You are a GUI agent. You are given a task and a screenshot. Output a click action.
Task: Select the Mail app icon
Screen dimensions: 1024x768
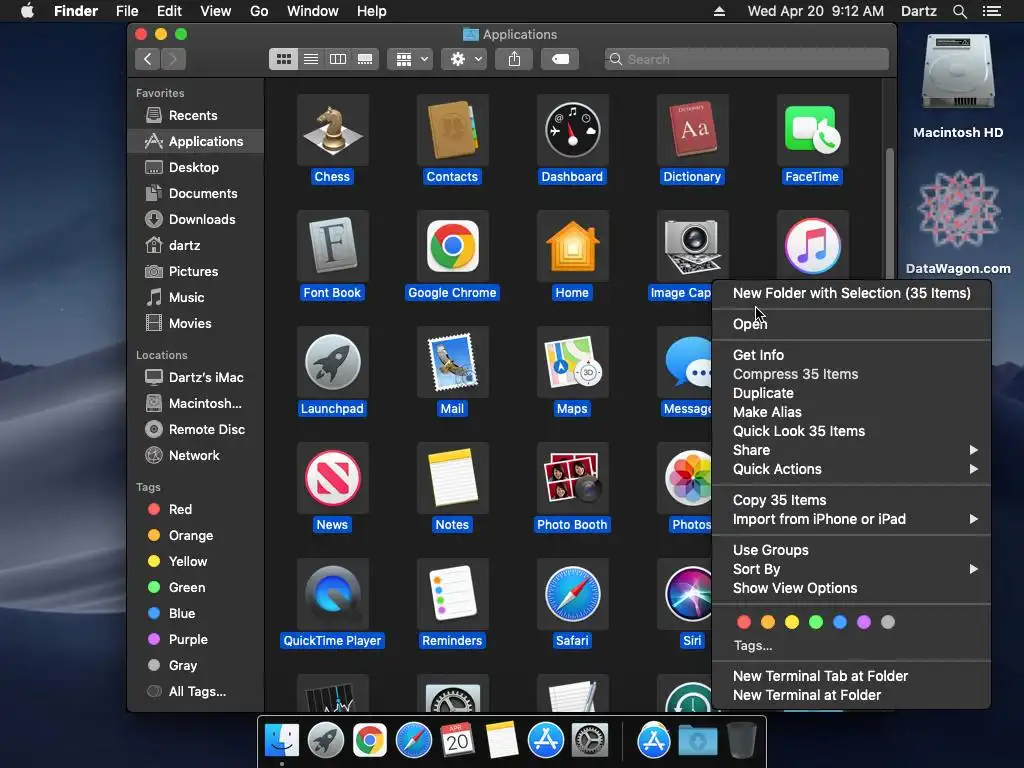coord(452,362)
